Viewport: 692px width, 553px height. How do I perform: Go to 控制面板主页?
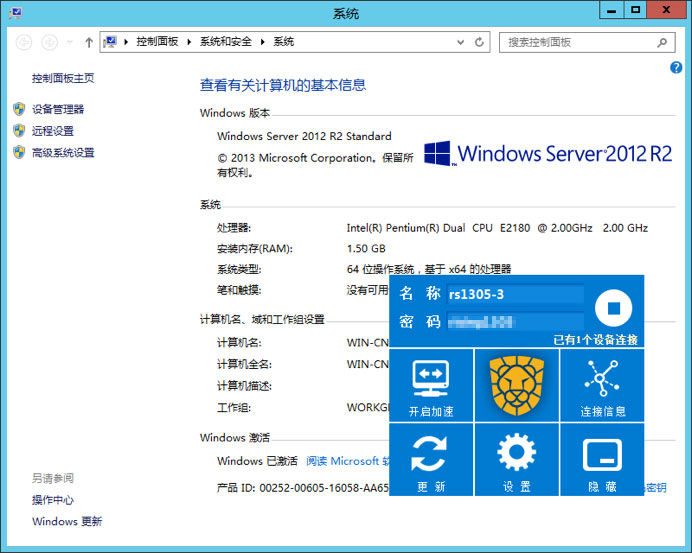63,78
